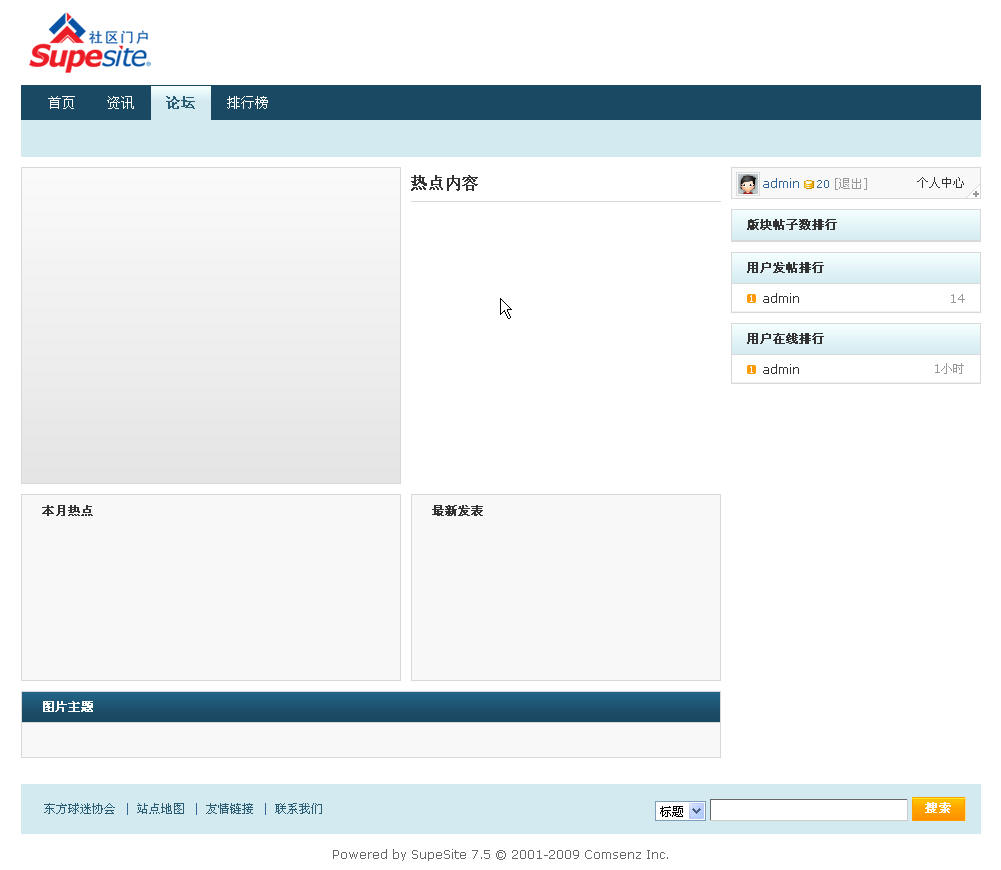Viewport: 1001px width, 870px height.
Task: Open the 首页 navigation tab
Action: click(x=61, y=103)
